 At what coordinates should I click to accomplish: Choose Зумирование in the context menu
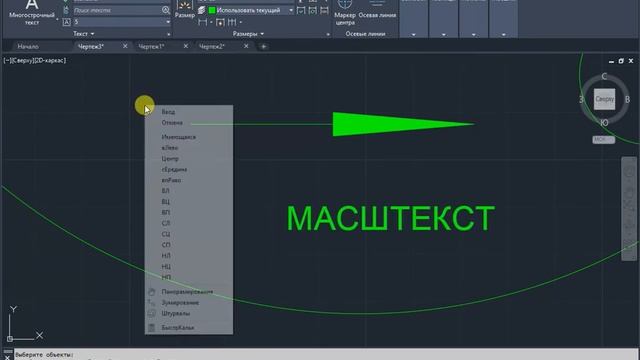[189, 303]
